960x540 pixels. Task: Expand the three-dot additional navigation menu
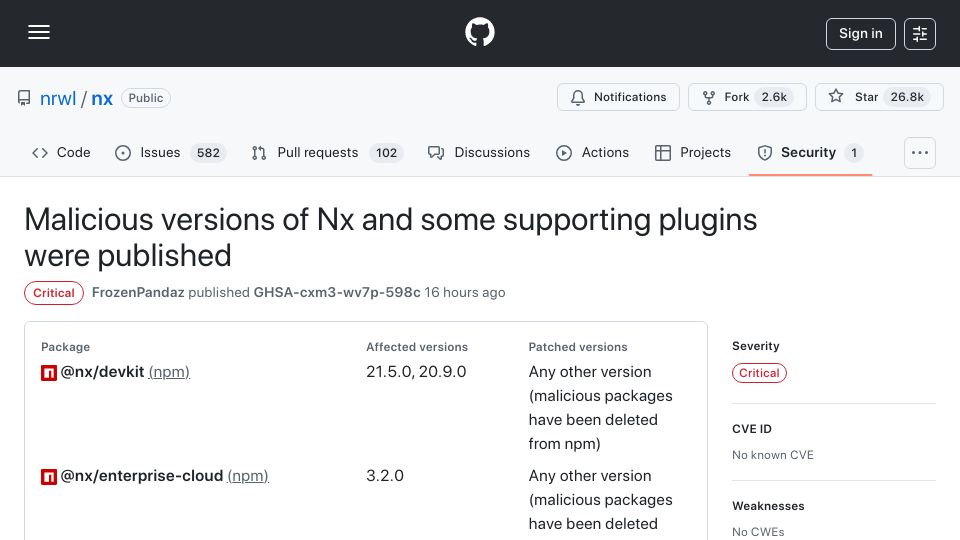[920, 152]
